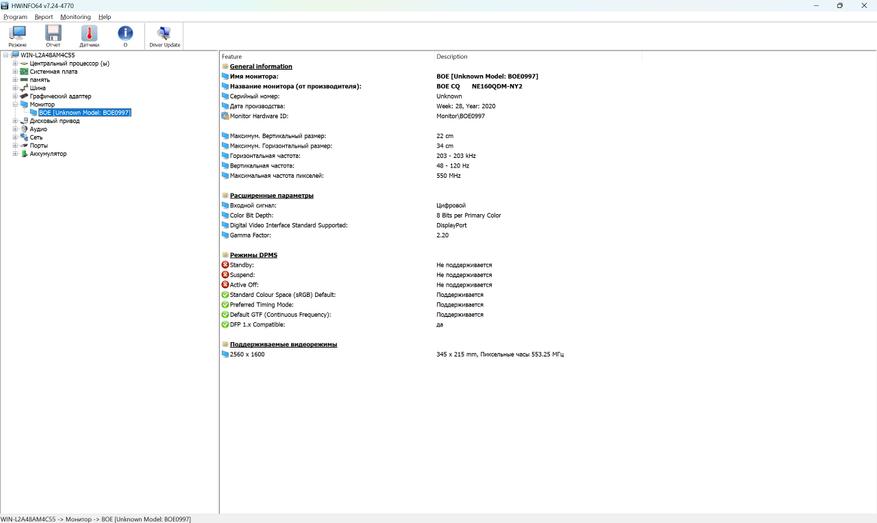This screenshot has height=523, width=877.
Task: Click the disk drive icon for Дисковый привод
Action: (24, 121)
